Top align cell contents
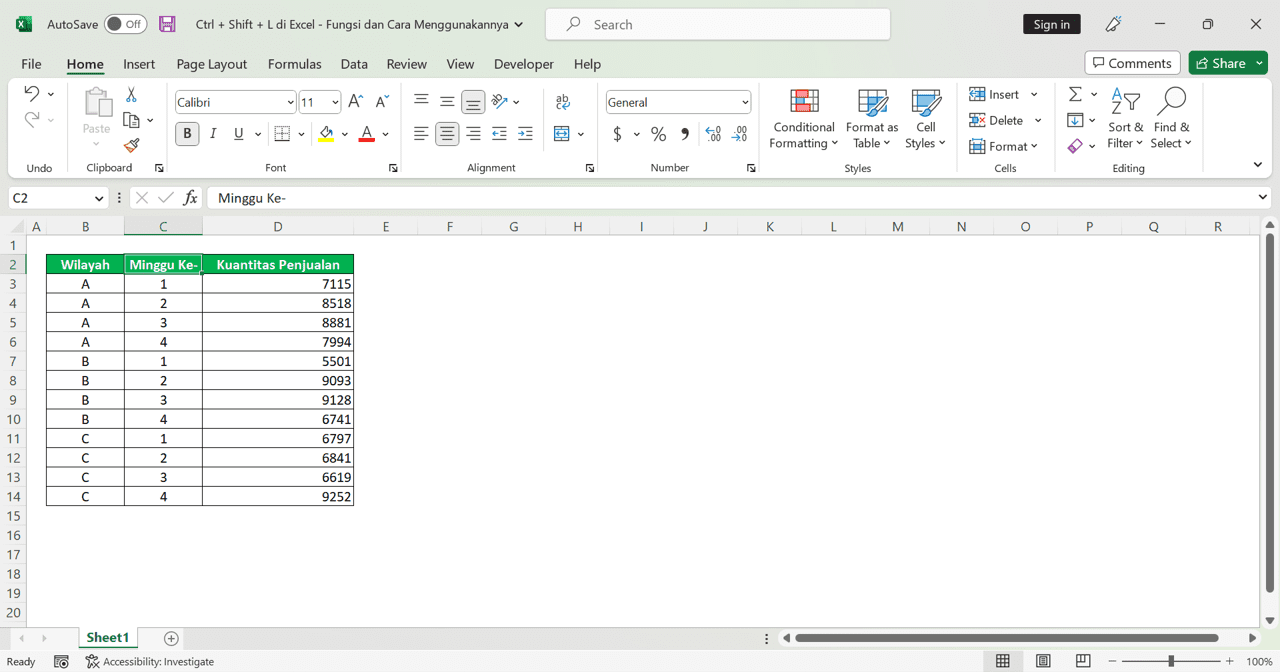The width and height of the screenshot is (1280, 672). point(421,101)
